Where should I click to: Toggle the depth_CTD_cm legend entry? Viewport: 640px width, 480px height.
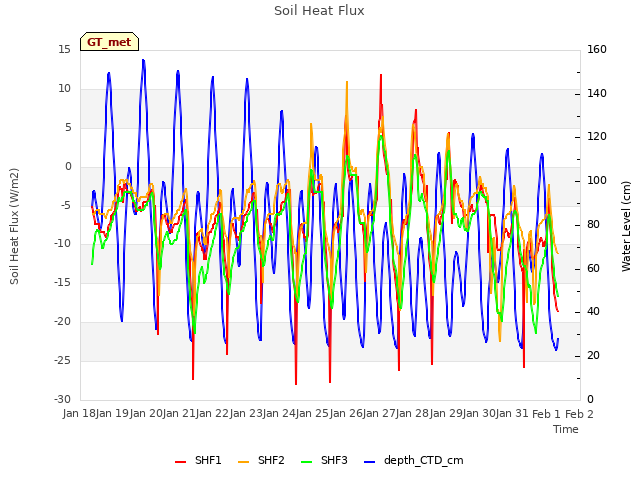[x=413, y=460]
